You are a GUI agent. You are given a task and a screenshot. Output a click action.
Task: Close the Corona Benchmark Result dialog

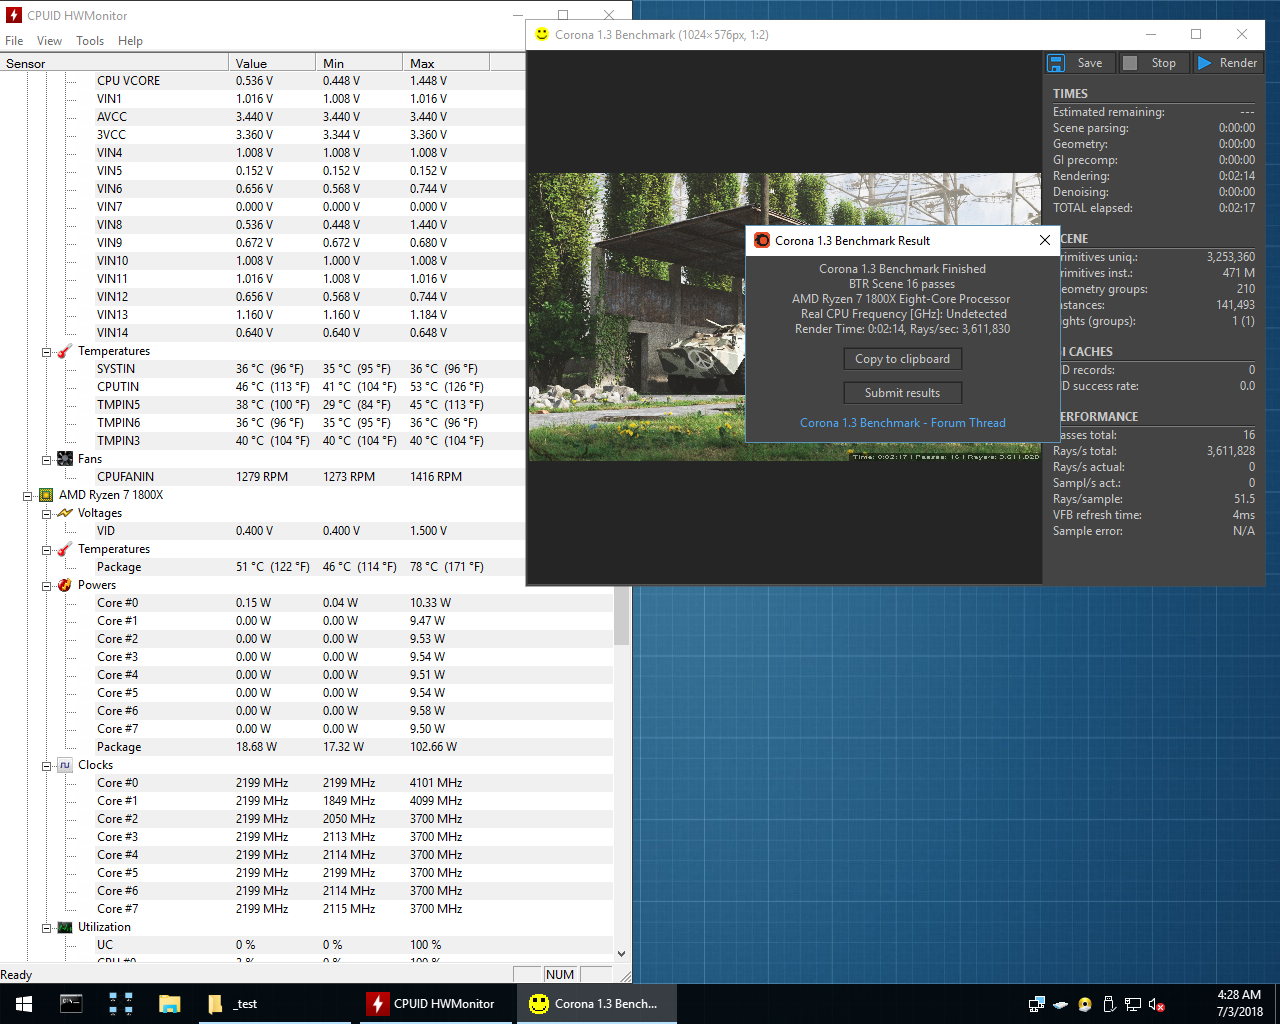point(1045,240)
